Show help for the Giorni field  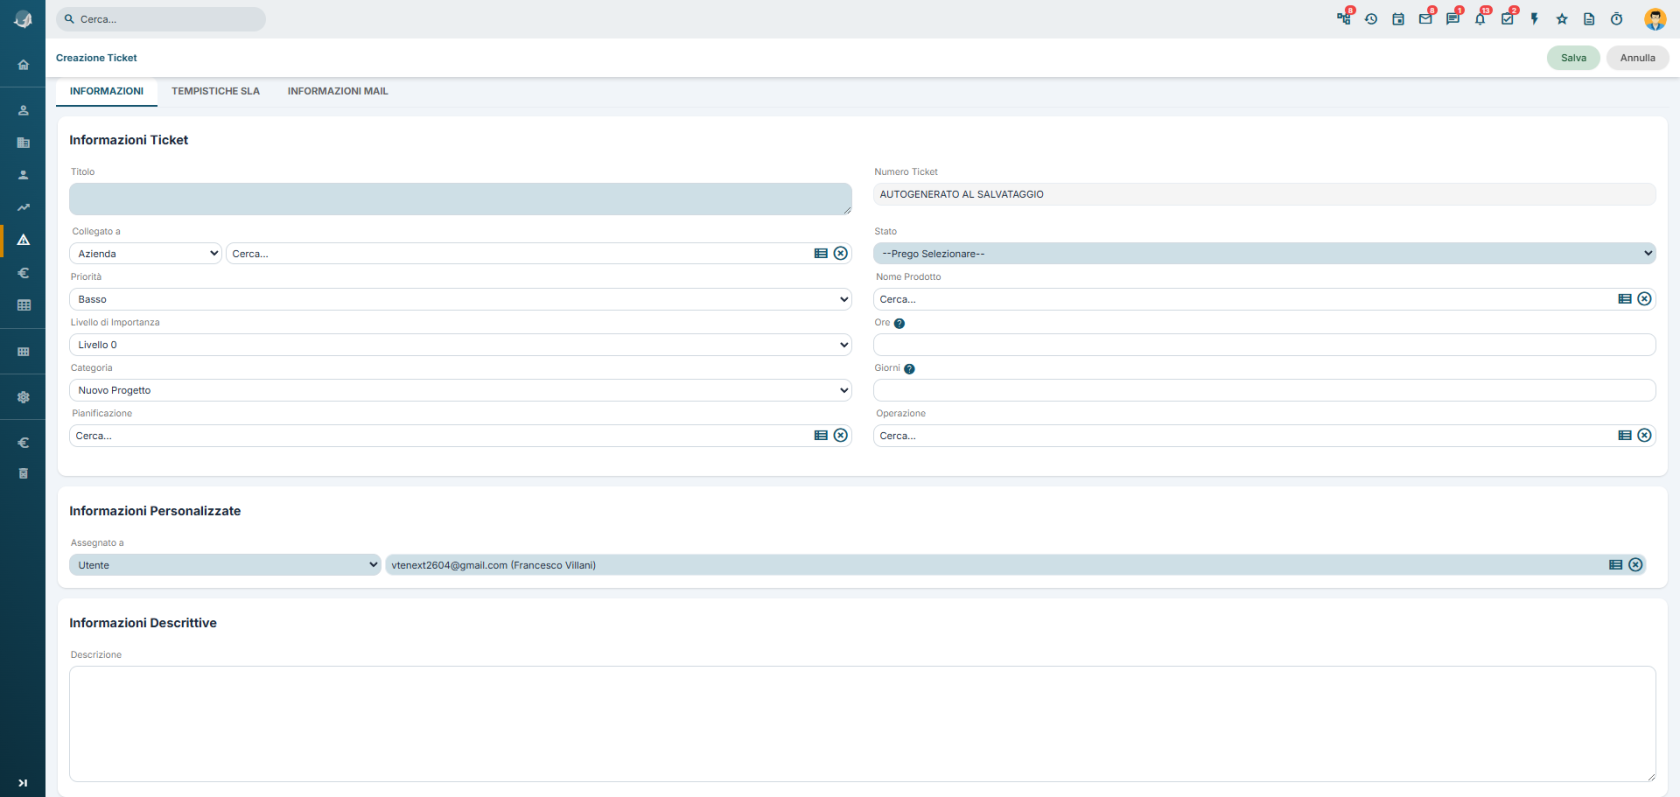tap(909, 369)
